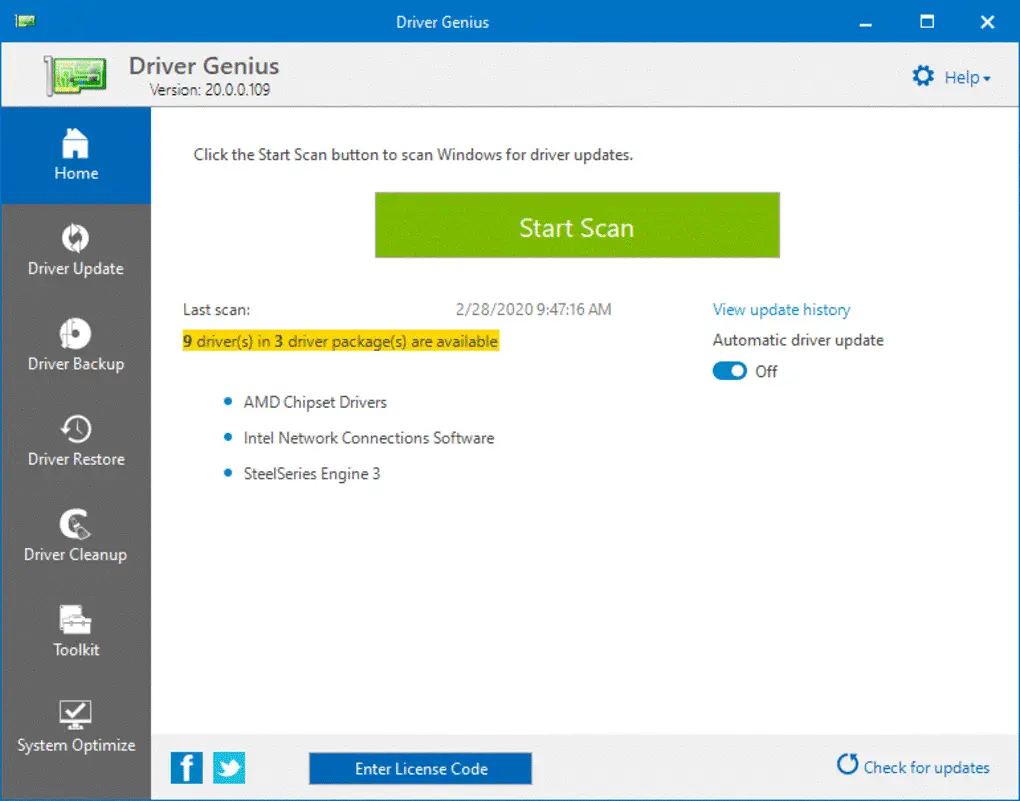Select the Home label in the sidebar
The image size is (1020, 801).
click(76, 173)
